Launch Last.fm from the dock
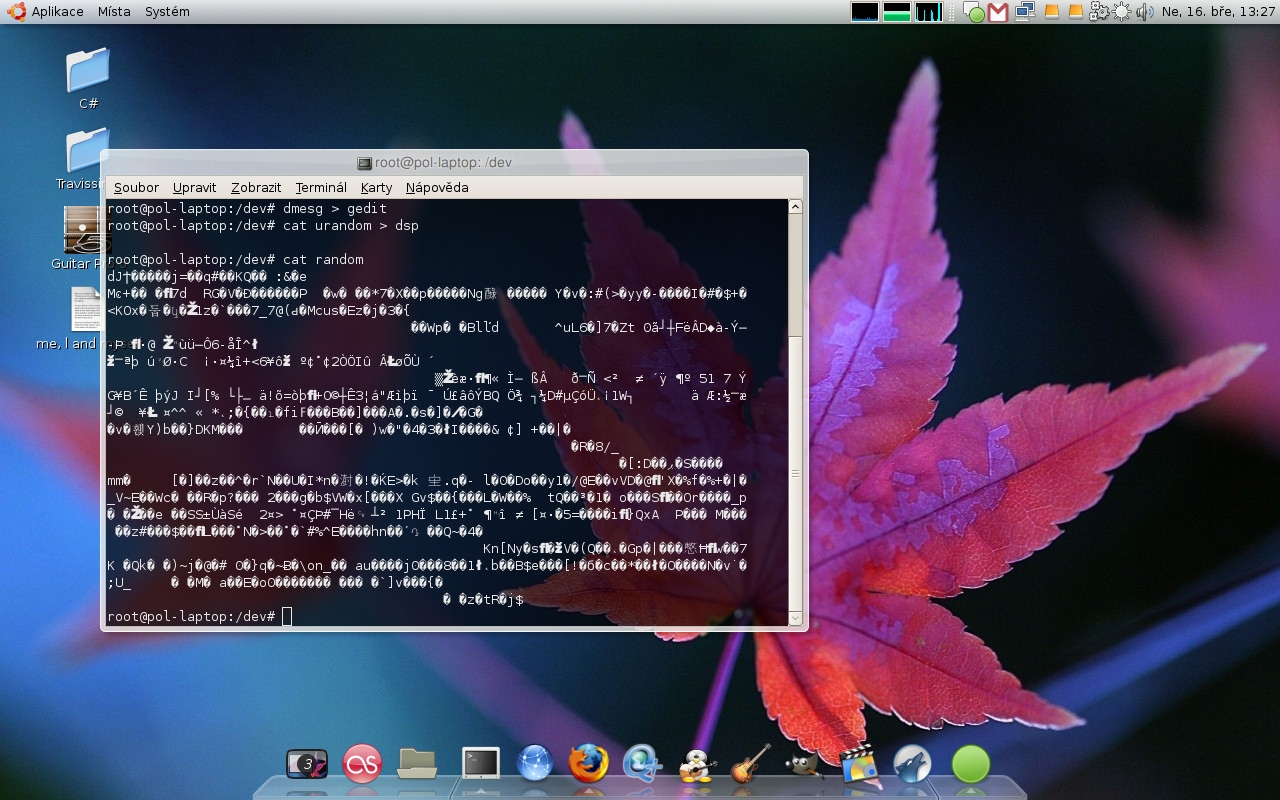The height and width of the screenshot is (800, 1280). (x=362, y=764)
